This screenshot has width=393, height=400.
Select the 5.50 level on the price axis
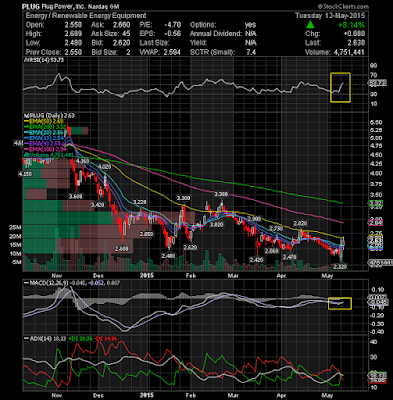(376, 122)
